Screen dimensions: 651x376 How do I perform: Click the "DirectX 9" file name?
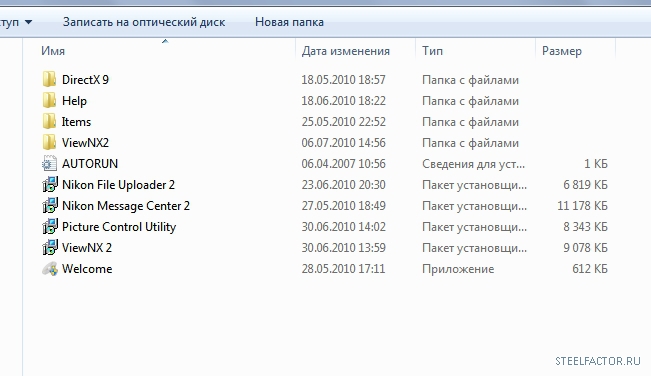pos(85,80)
